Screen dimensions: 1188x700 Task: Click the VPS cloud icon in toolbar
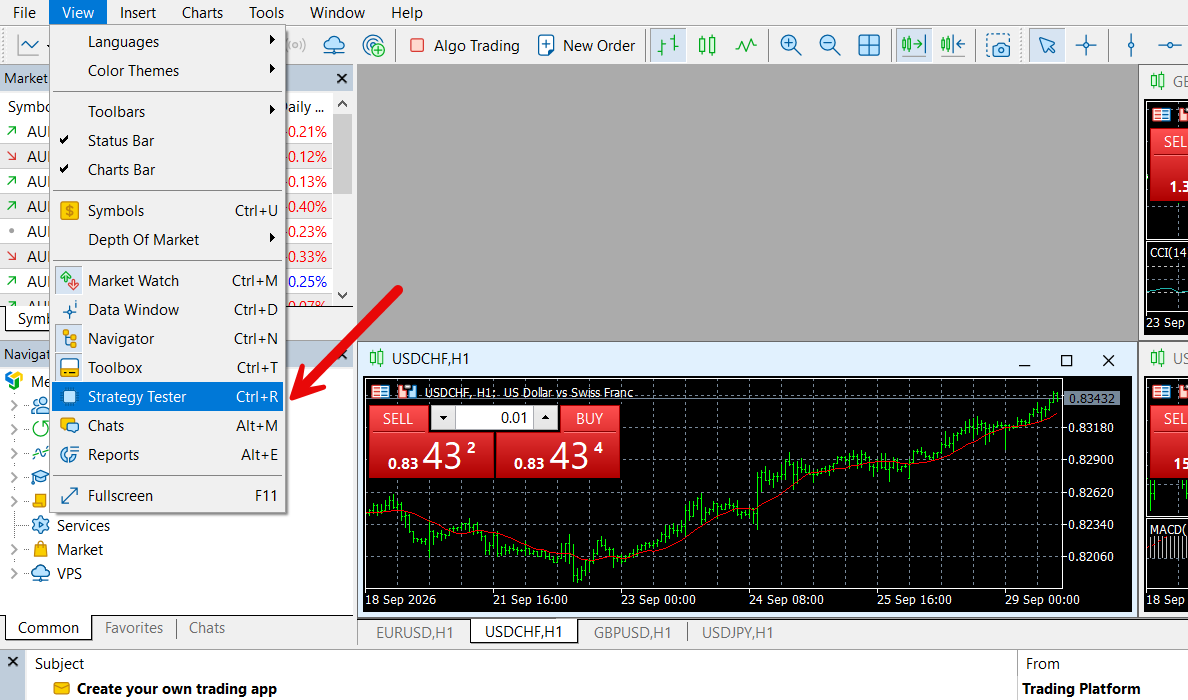tap(334, 45)
